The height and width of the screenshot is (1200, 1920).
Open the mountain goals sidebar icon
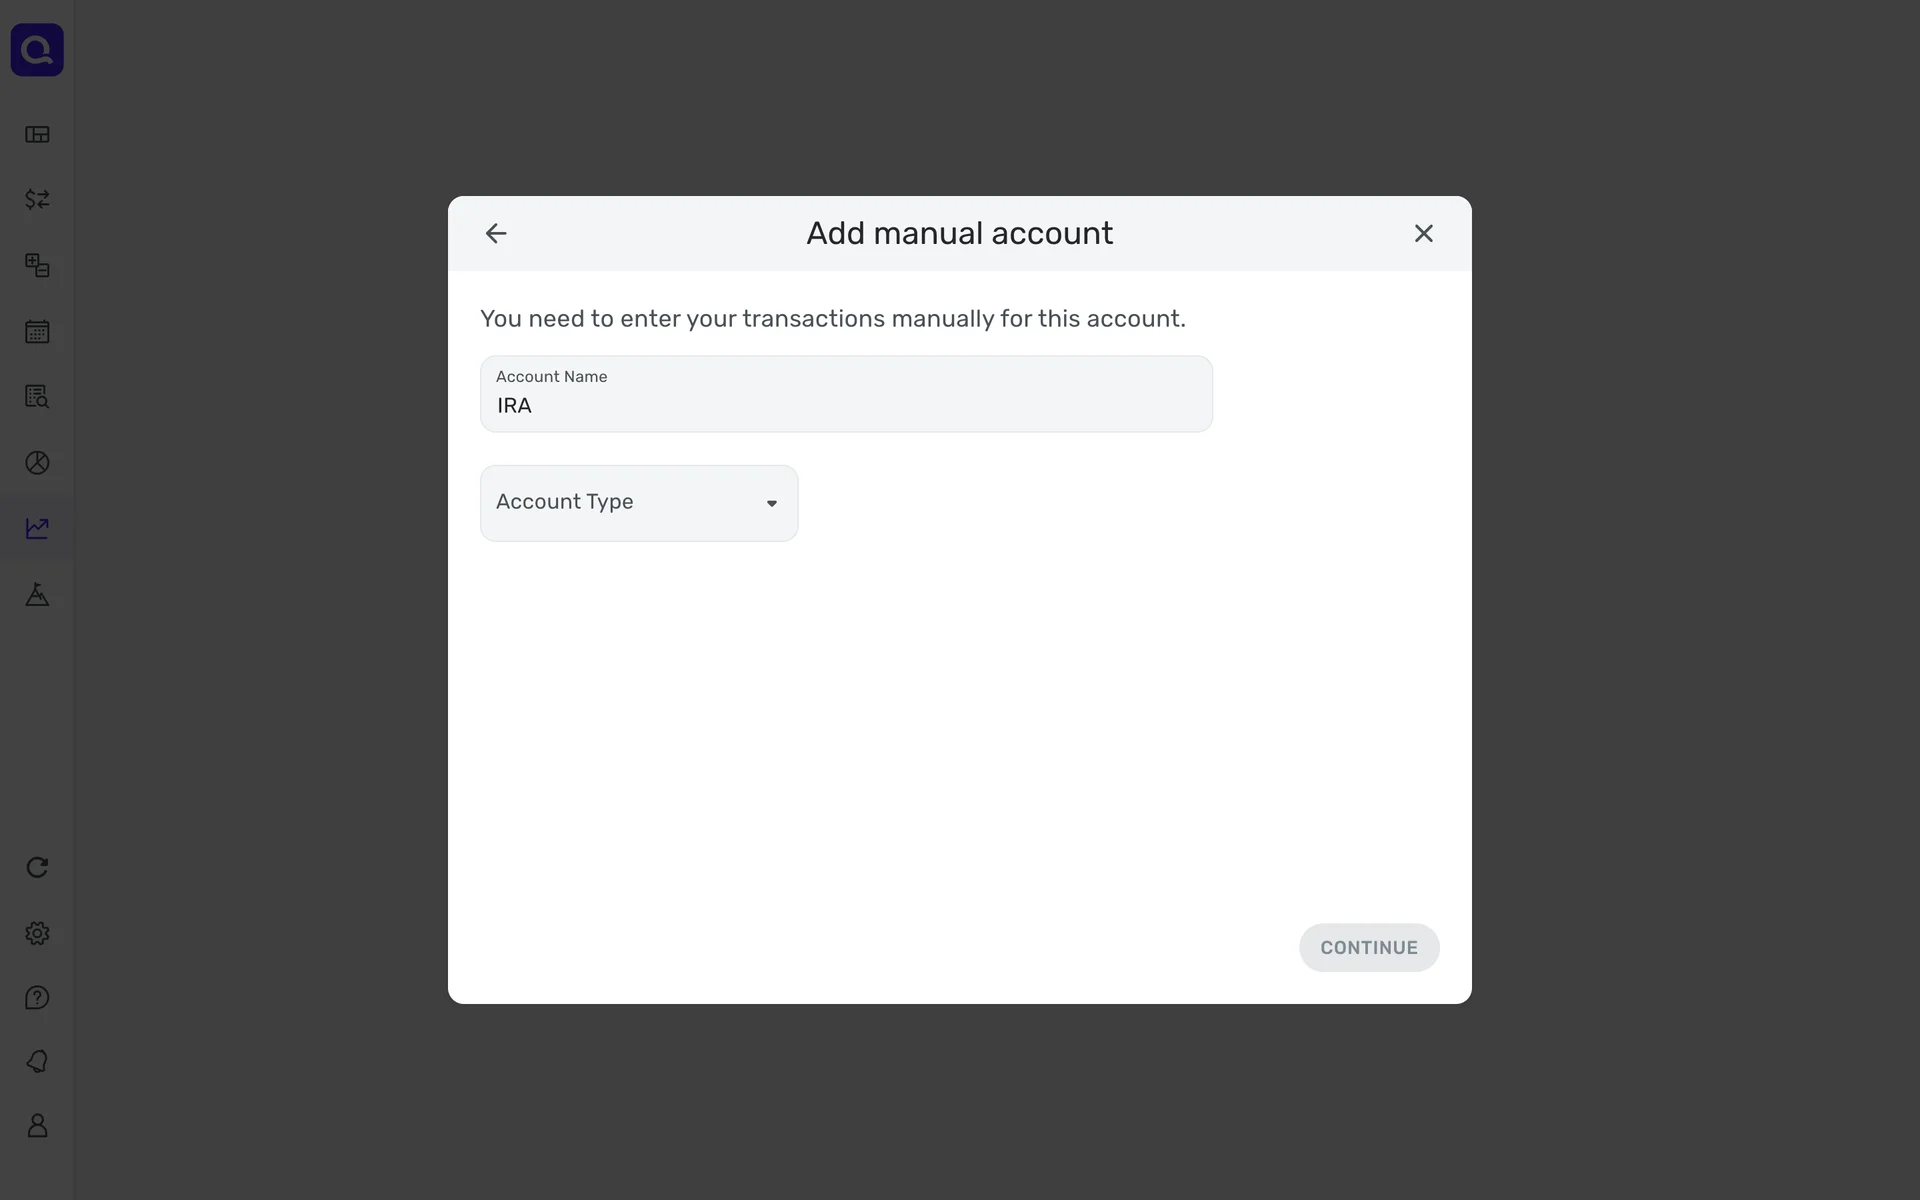pos(37,595)
